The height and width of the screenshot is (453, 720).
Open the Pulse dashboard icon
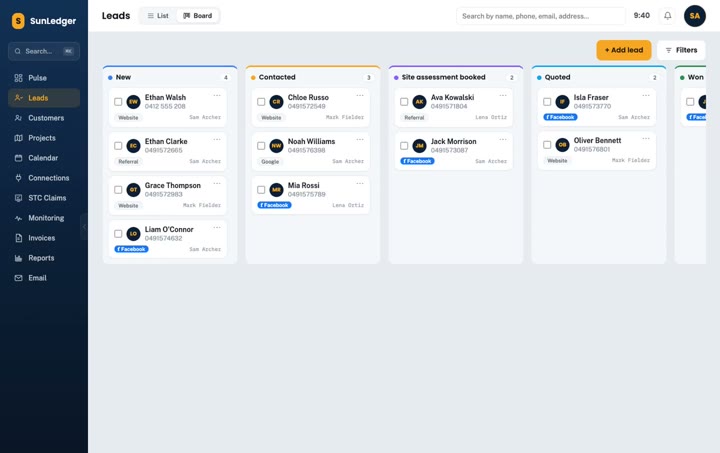18,78
